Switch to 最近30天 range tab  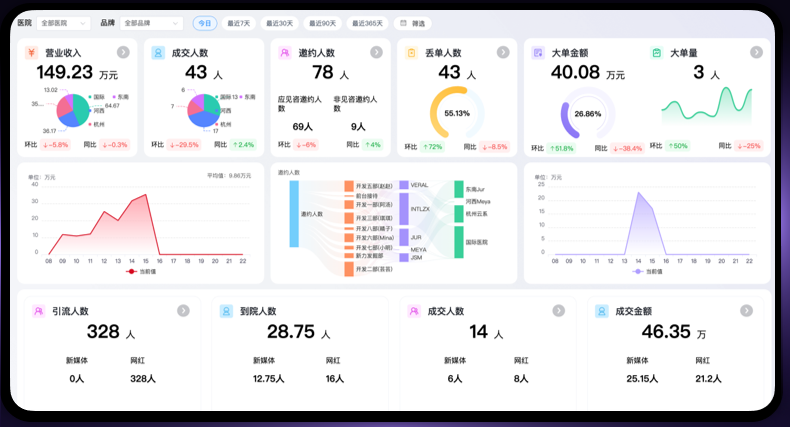pos(280,23)
